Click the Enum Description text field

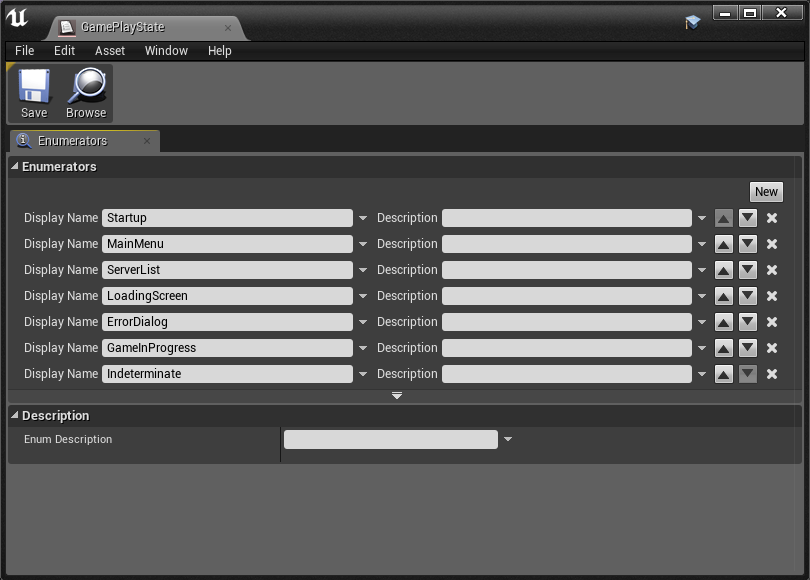click(391, 440)
